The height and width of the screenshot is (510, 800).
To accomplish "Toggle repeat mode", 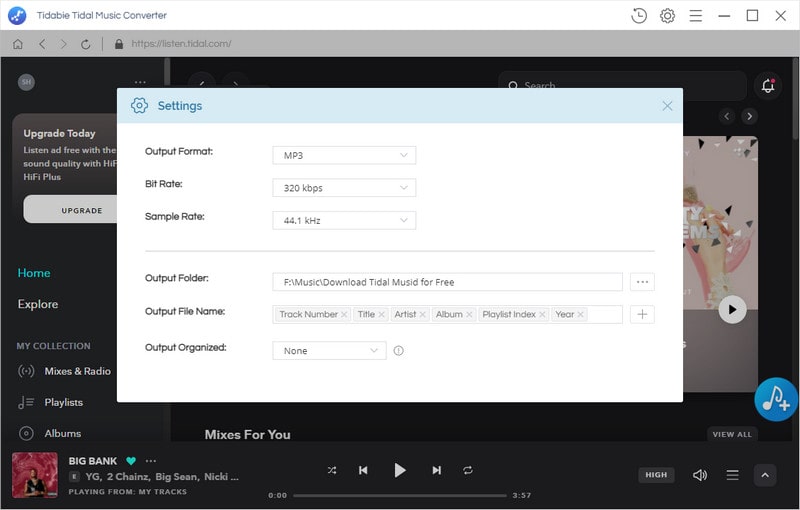I will 468,470.
